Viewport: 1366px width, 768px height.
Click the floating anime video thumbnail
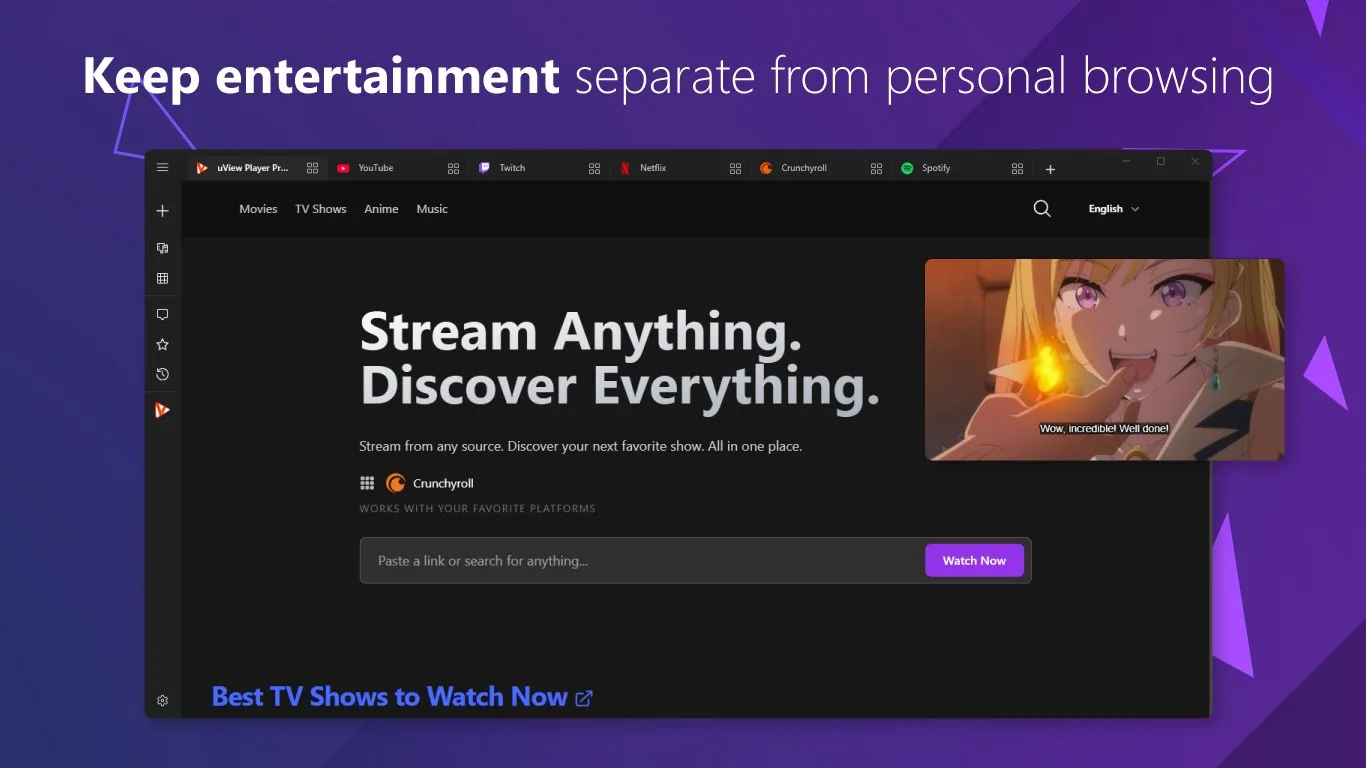coord(1104,360)
